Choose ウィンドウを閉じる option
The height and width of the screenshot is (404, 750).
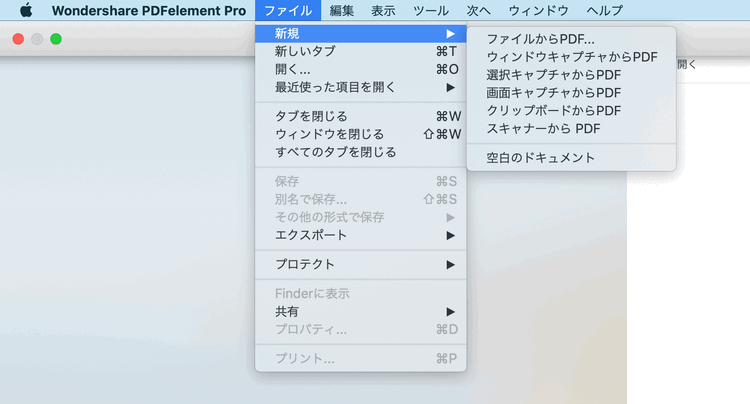point(361,134)
